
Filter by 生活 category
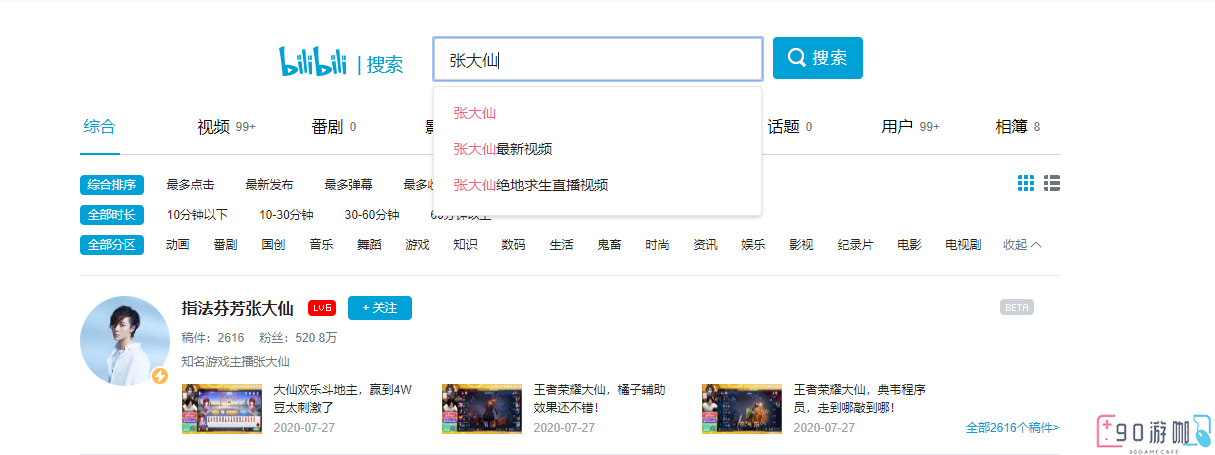561,245
